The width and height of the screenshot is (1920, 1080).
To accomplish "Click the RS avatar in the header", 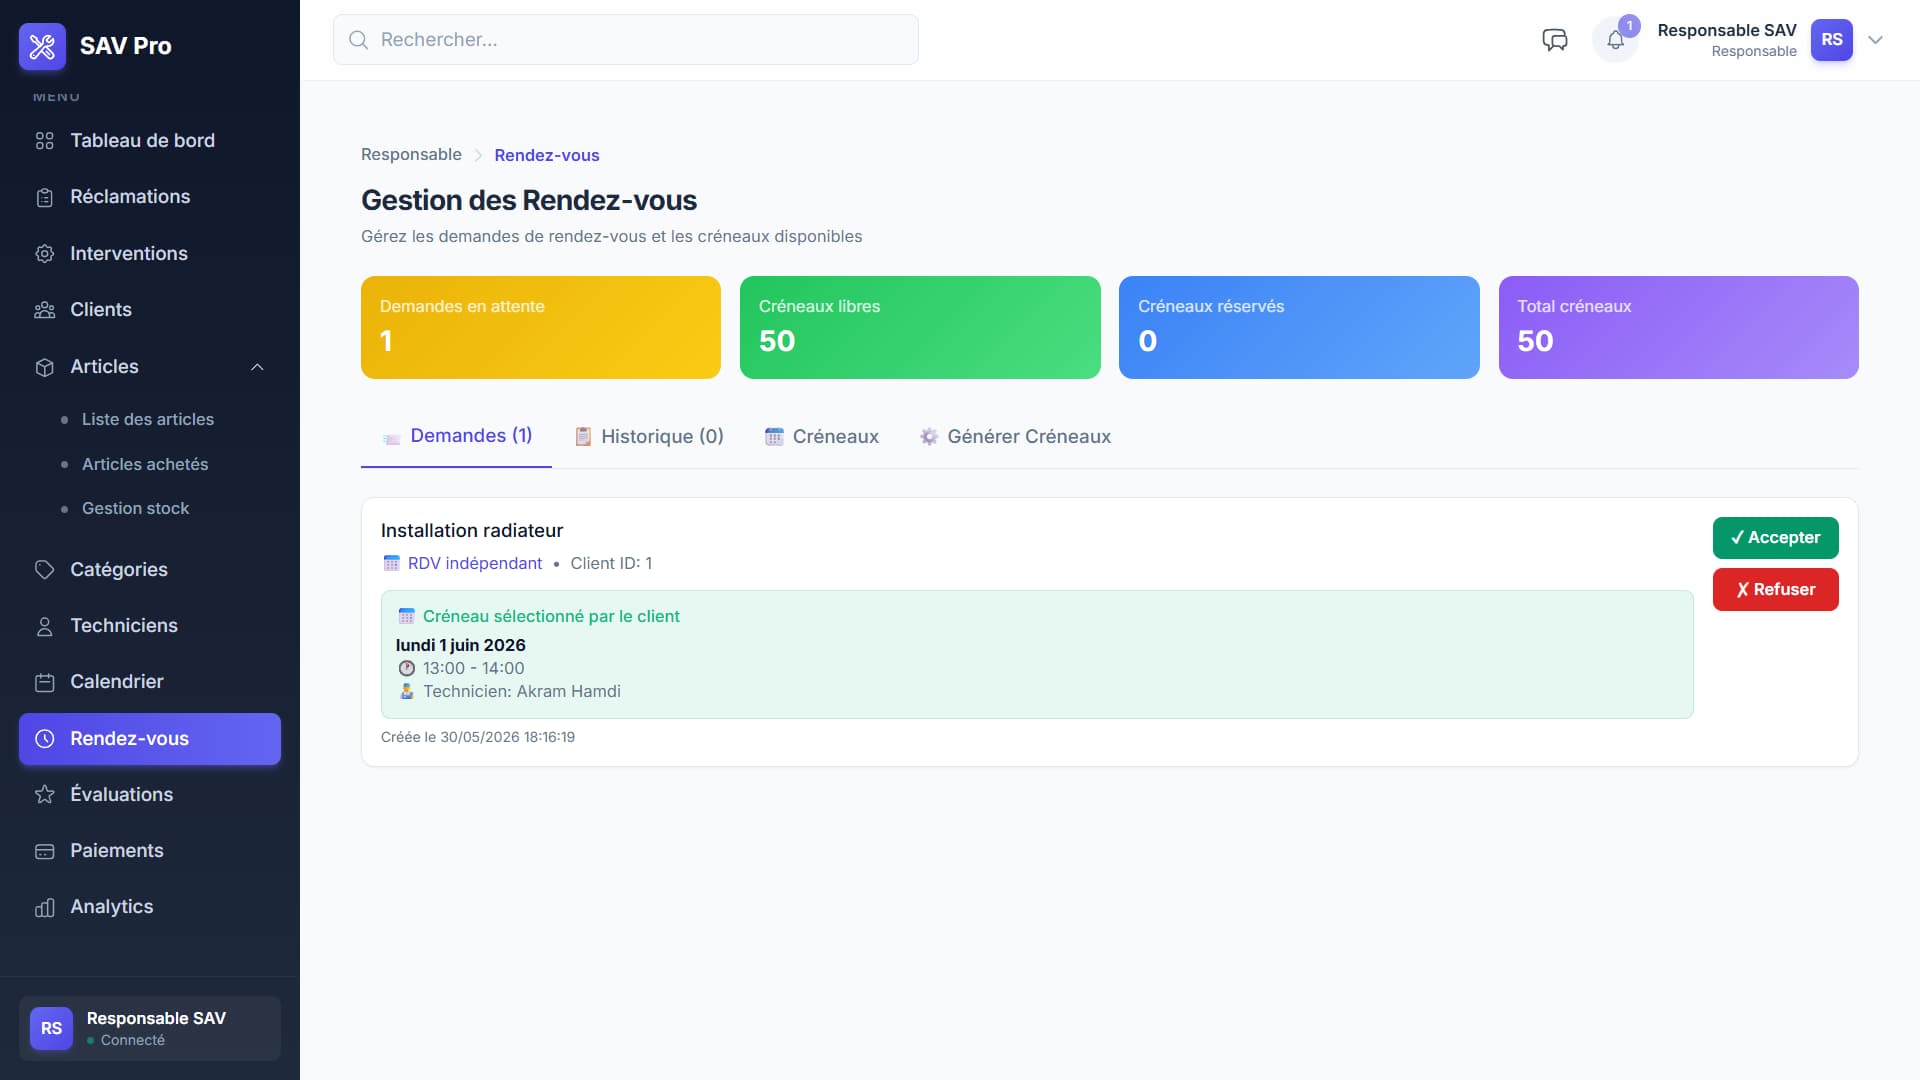I will click(x=1831, y=40).
